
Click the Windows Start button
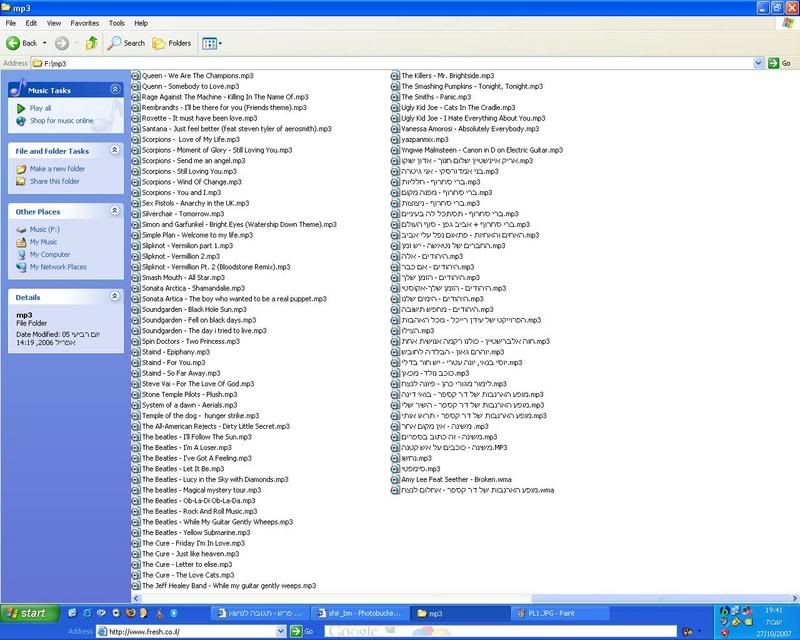[30, 613]
